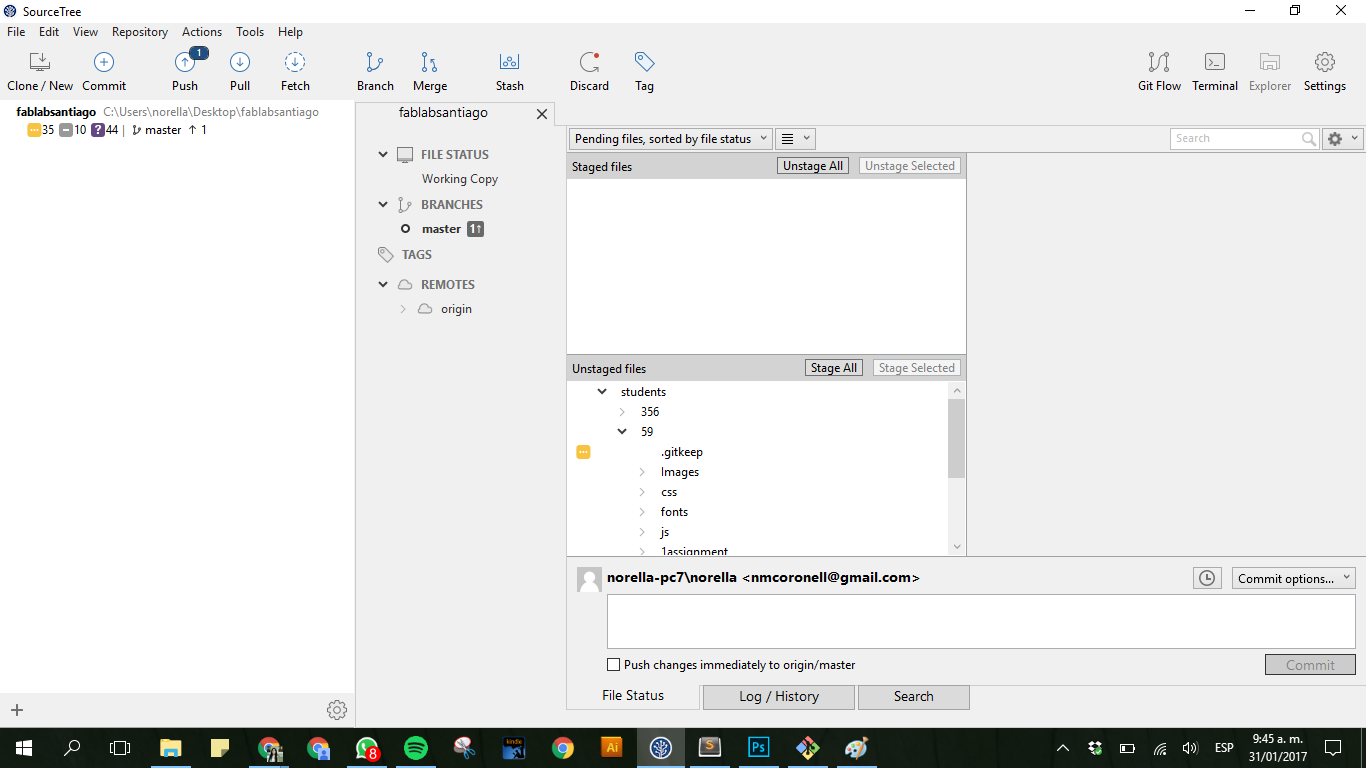
Task: Open Illustrator from the taskbar
Action: click(x=612, y=747)
